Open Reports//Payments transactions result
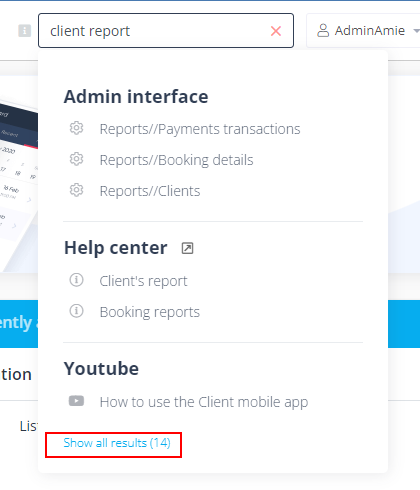Viewport: 420px width, 490px height. [x=200, y=129]
